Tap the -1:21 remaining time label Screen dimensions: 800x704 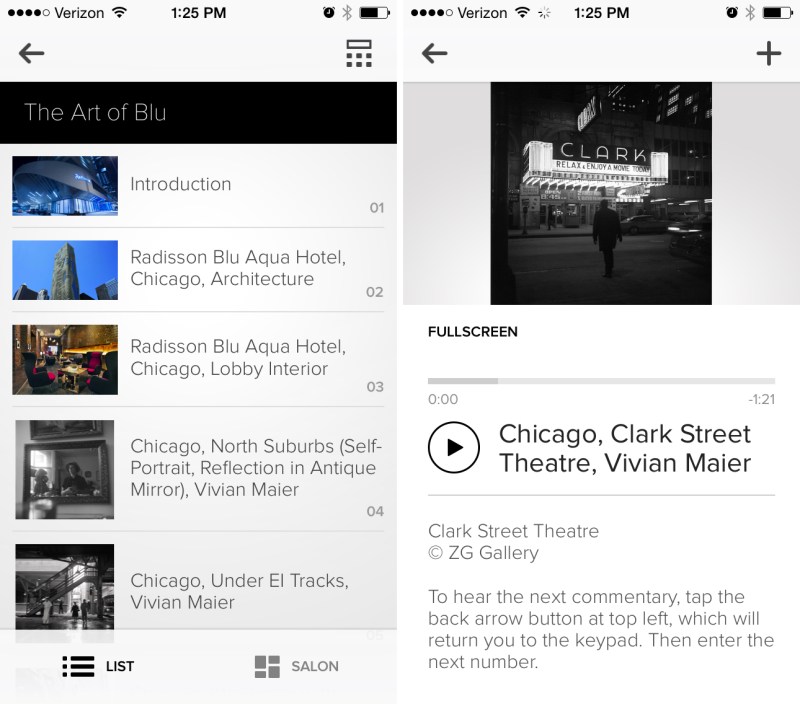[x=762, y=399]
